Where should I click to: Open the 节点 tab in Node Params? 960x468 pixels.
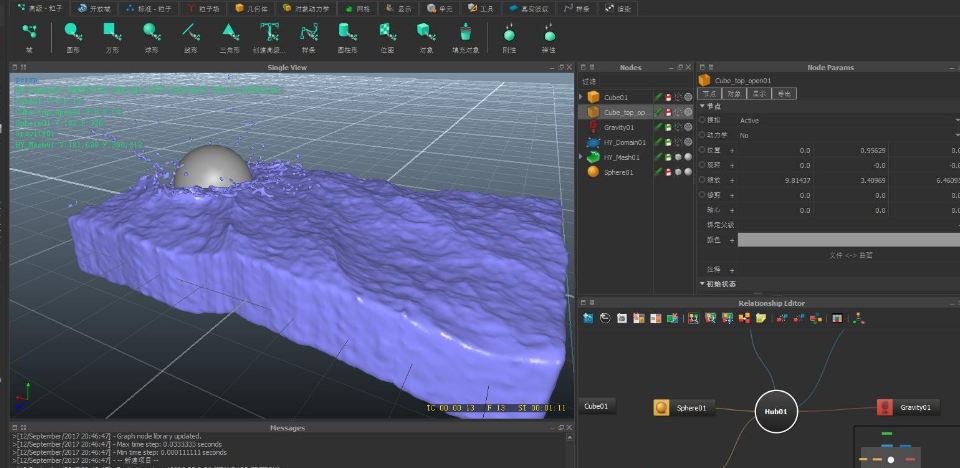(709, 94)
